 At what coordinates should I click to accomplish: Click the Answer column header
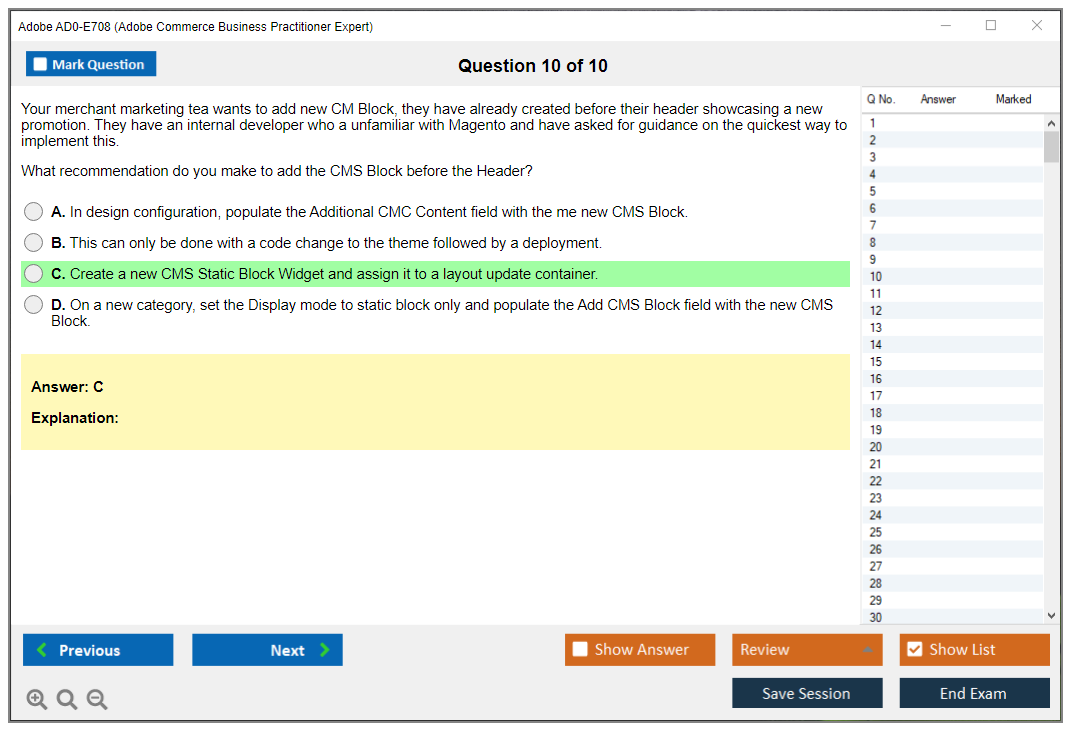938,99
